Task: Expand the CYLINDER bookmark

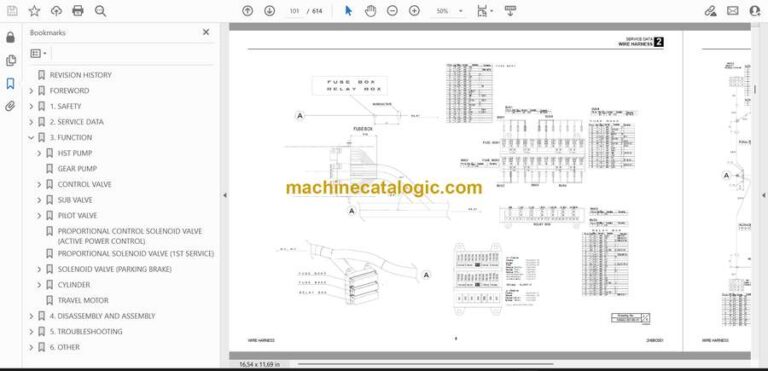Action: click(39, 285)
